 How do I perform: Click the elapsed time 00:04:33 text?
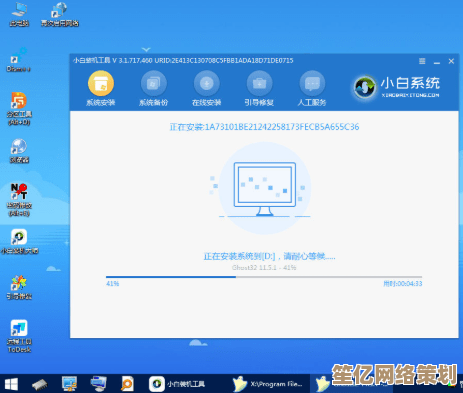click(403, 284)
